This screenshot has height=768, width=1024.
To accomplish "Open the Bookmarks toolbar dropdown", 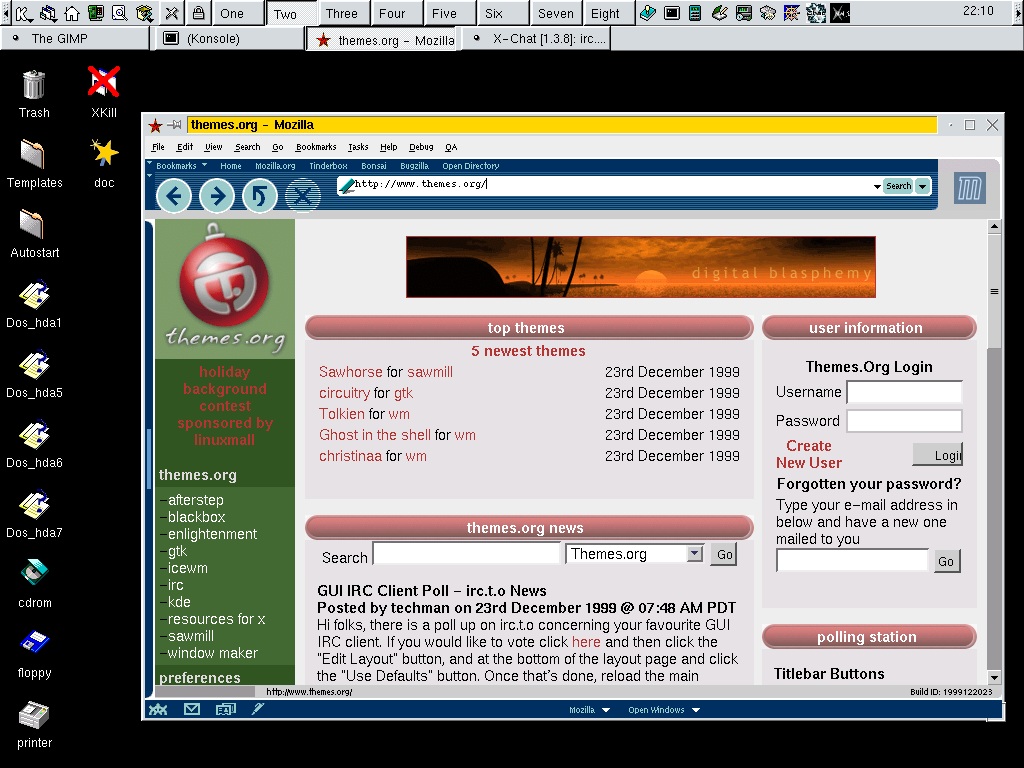I will pos(182,166).
